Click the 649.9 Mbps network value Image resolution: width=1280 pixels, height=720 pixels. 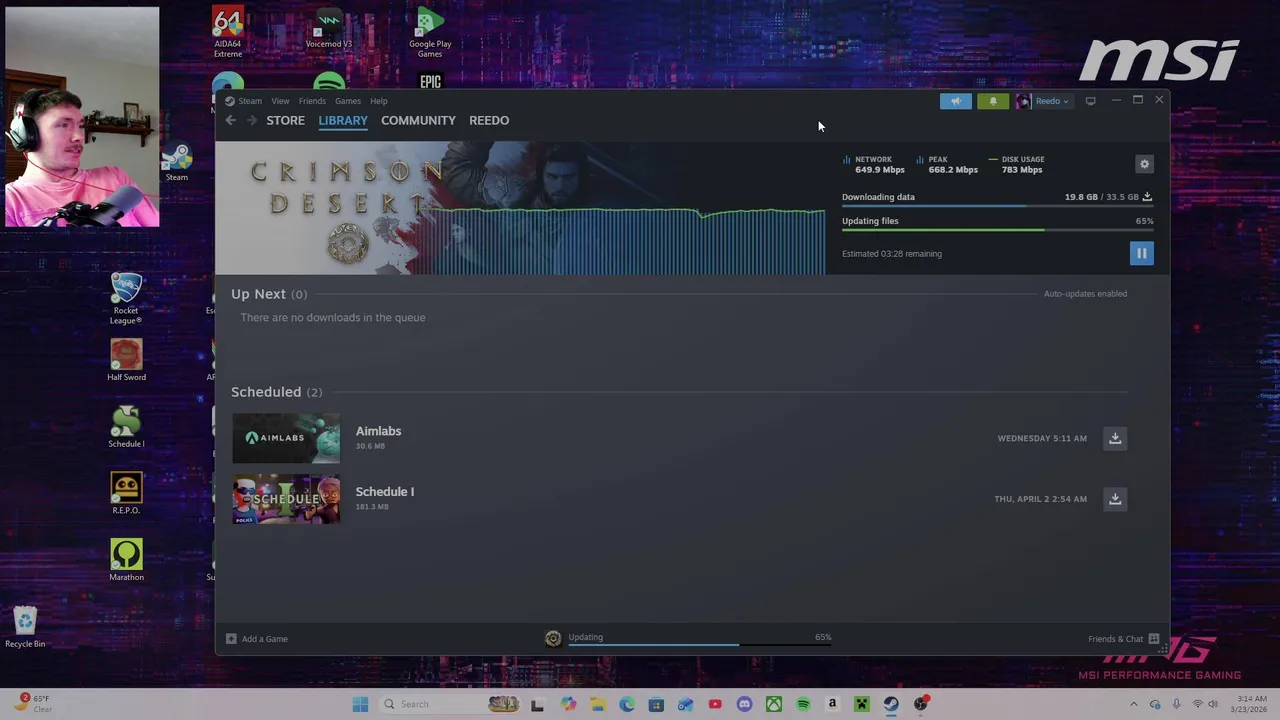[x=880, y=170]
